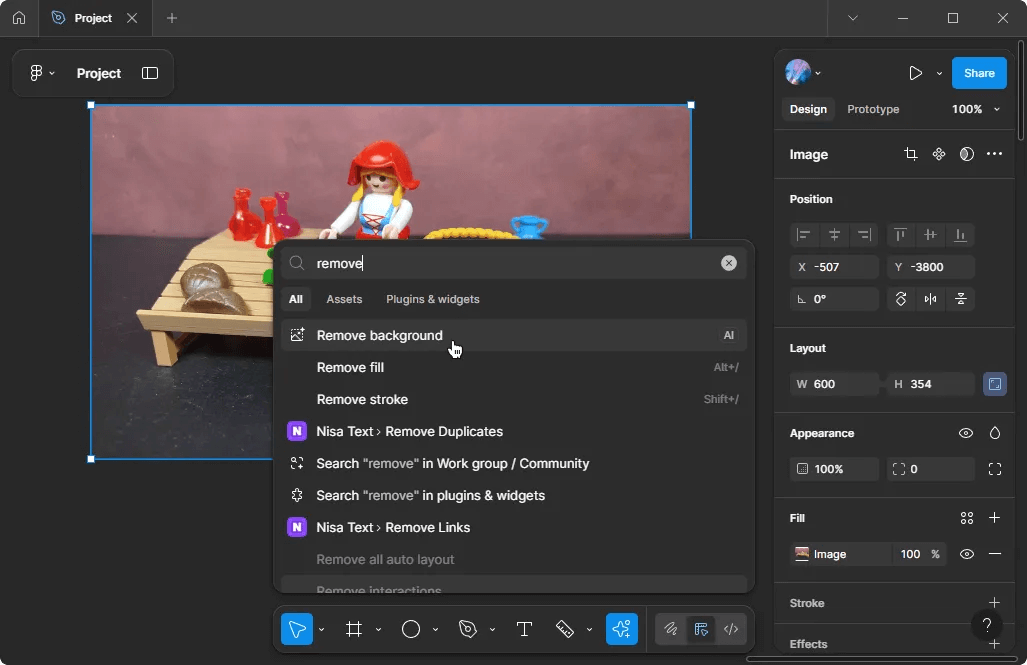Viewport: 1027px width, 665px height.
Task: Select the Pen tool
Action: (x=468, y=629)
